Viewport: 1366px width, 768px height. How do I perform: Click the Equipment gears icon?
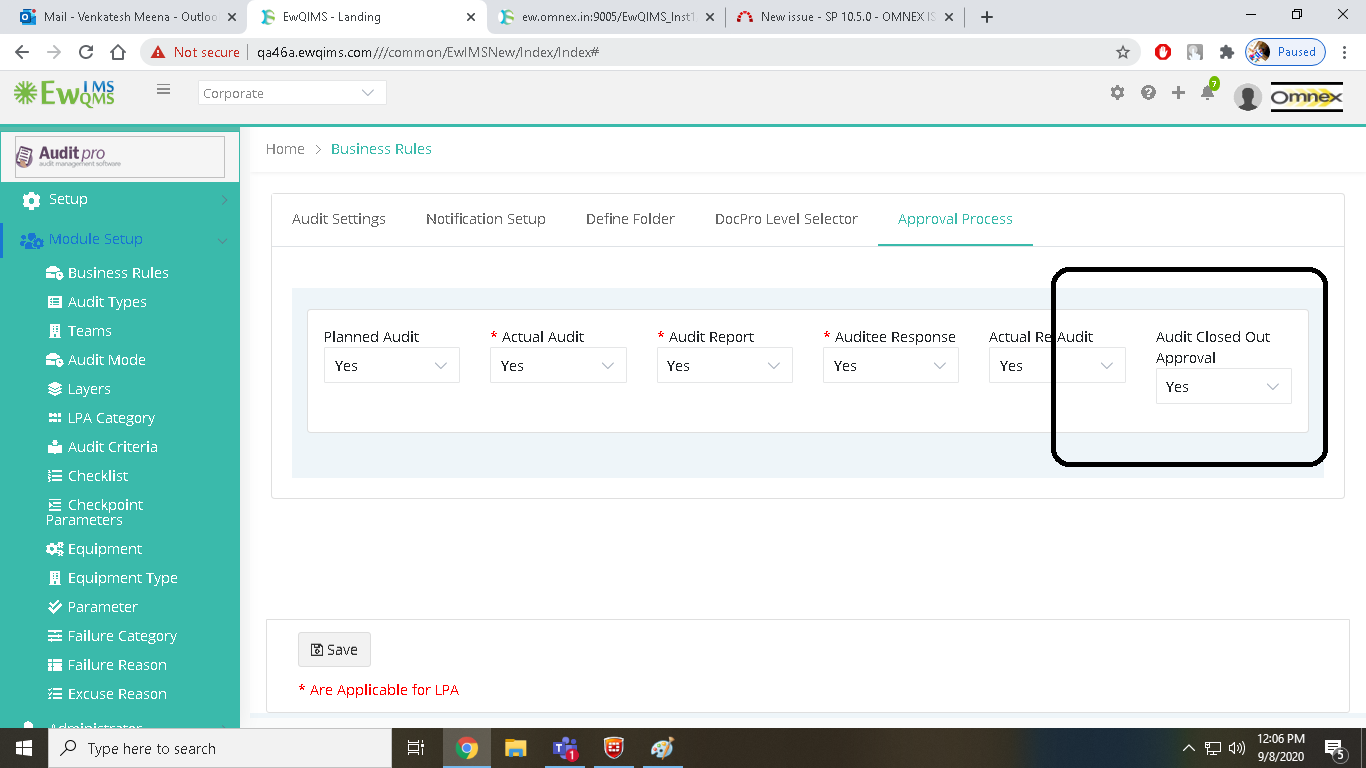(x=55, y=549)
